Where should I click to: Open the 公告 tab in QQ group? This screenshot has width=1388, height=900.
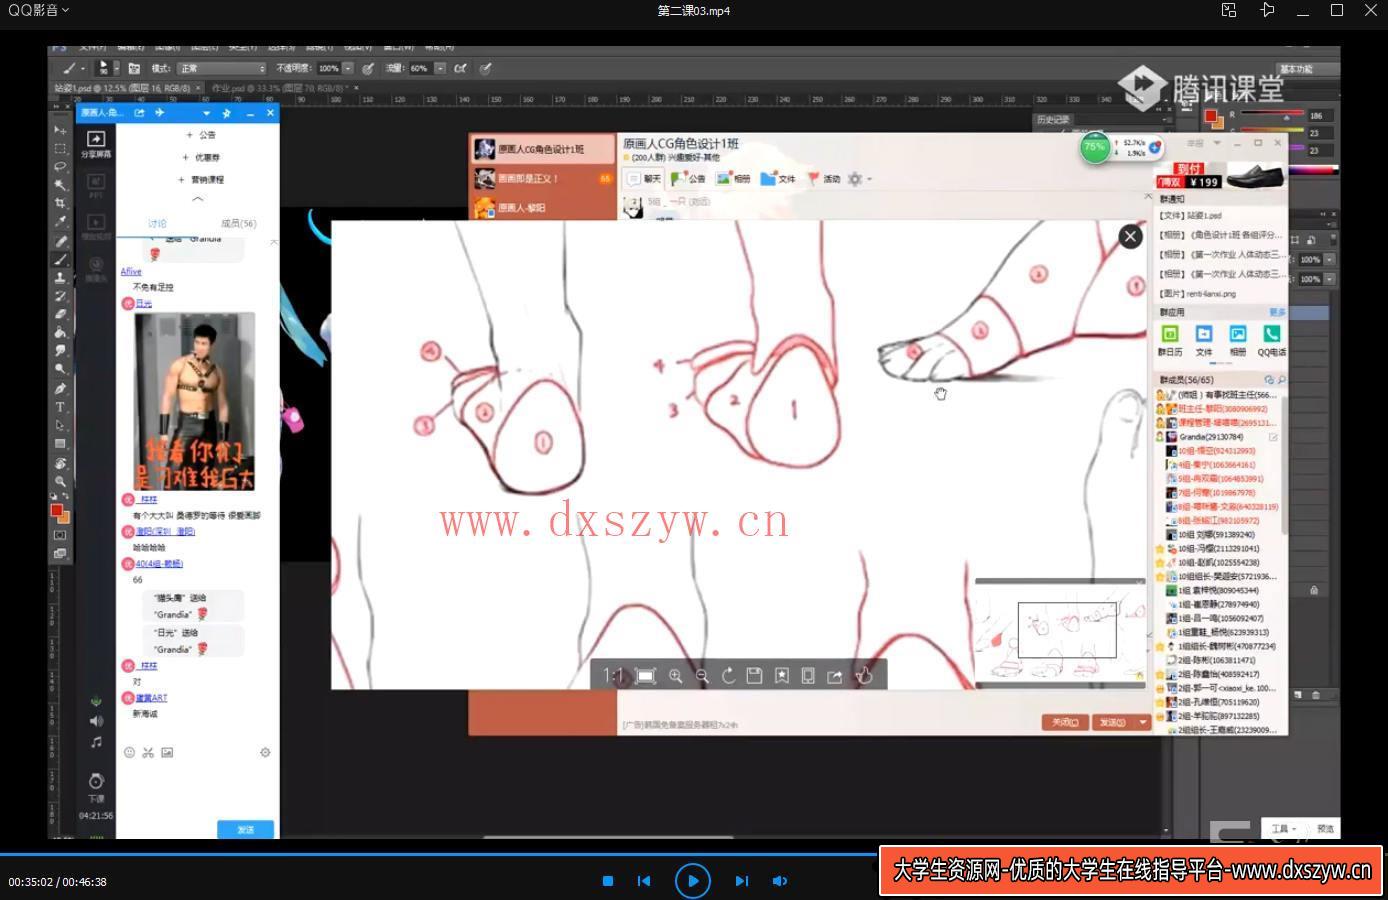click(688, 179)
